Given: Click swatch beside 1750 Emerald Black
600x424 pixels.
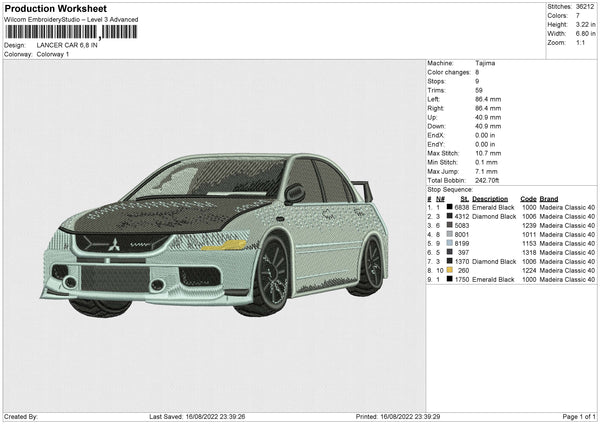Looking at the screenshot, I should click(x=450, y=279).
